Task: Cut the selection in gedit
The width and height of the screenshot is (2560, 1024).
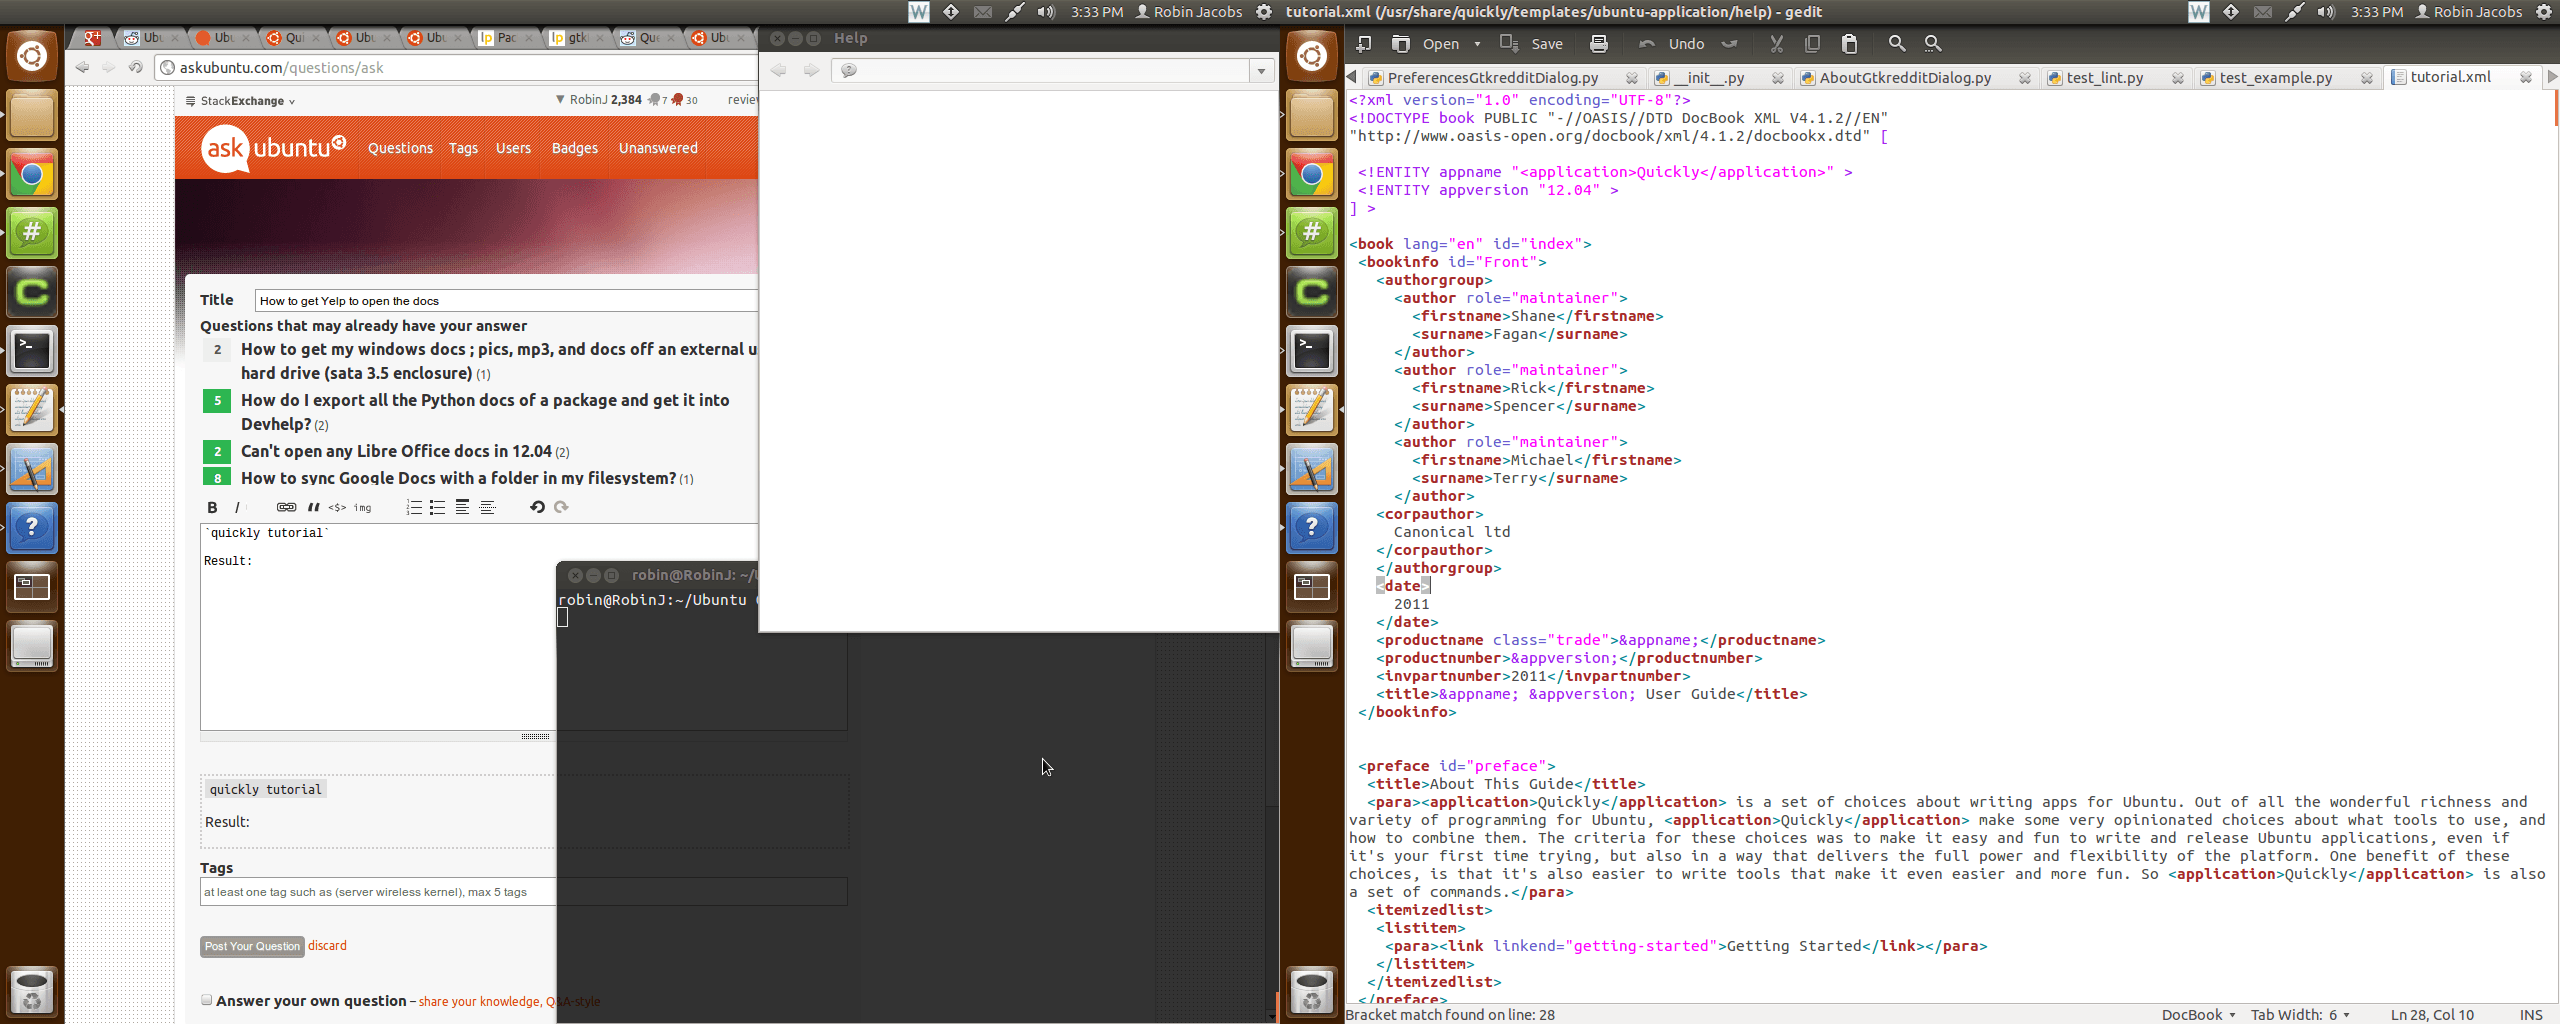Action: tap(1776, 44)
